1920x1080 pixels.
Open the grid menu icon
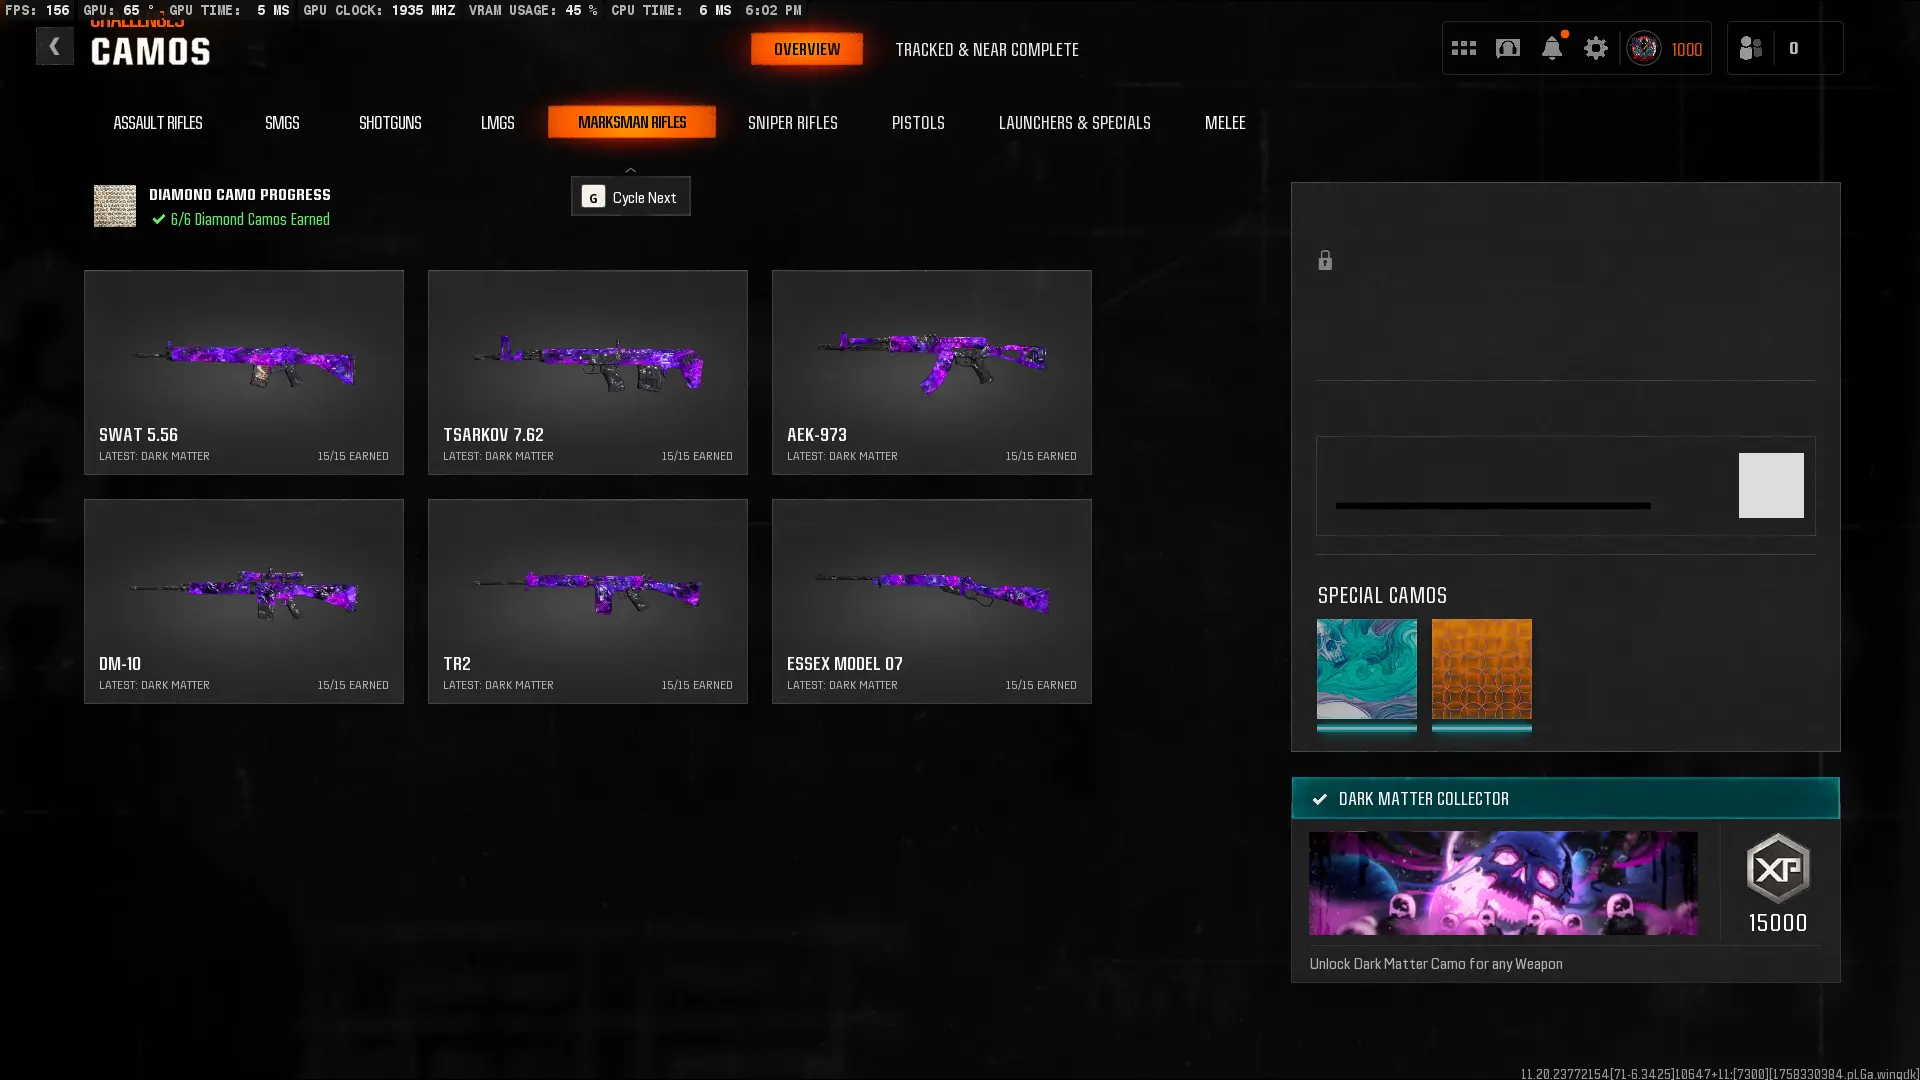click(x=1464, y=48)
